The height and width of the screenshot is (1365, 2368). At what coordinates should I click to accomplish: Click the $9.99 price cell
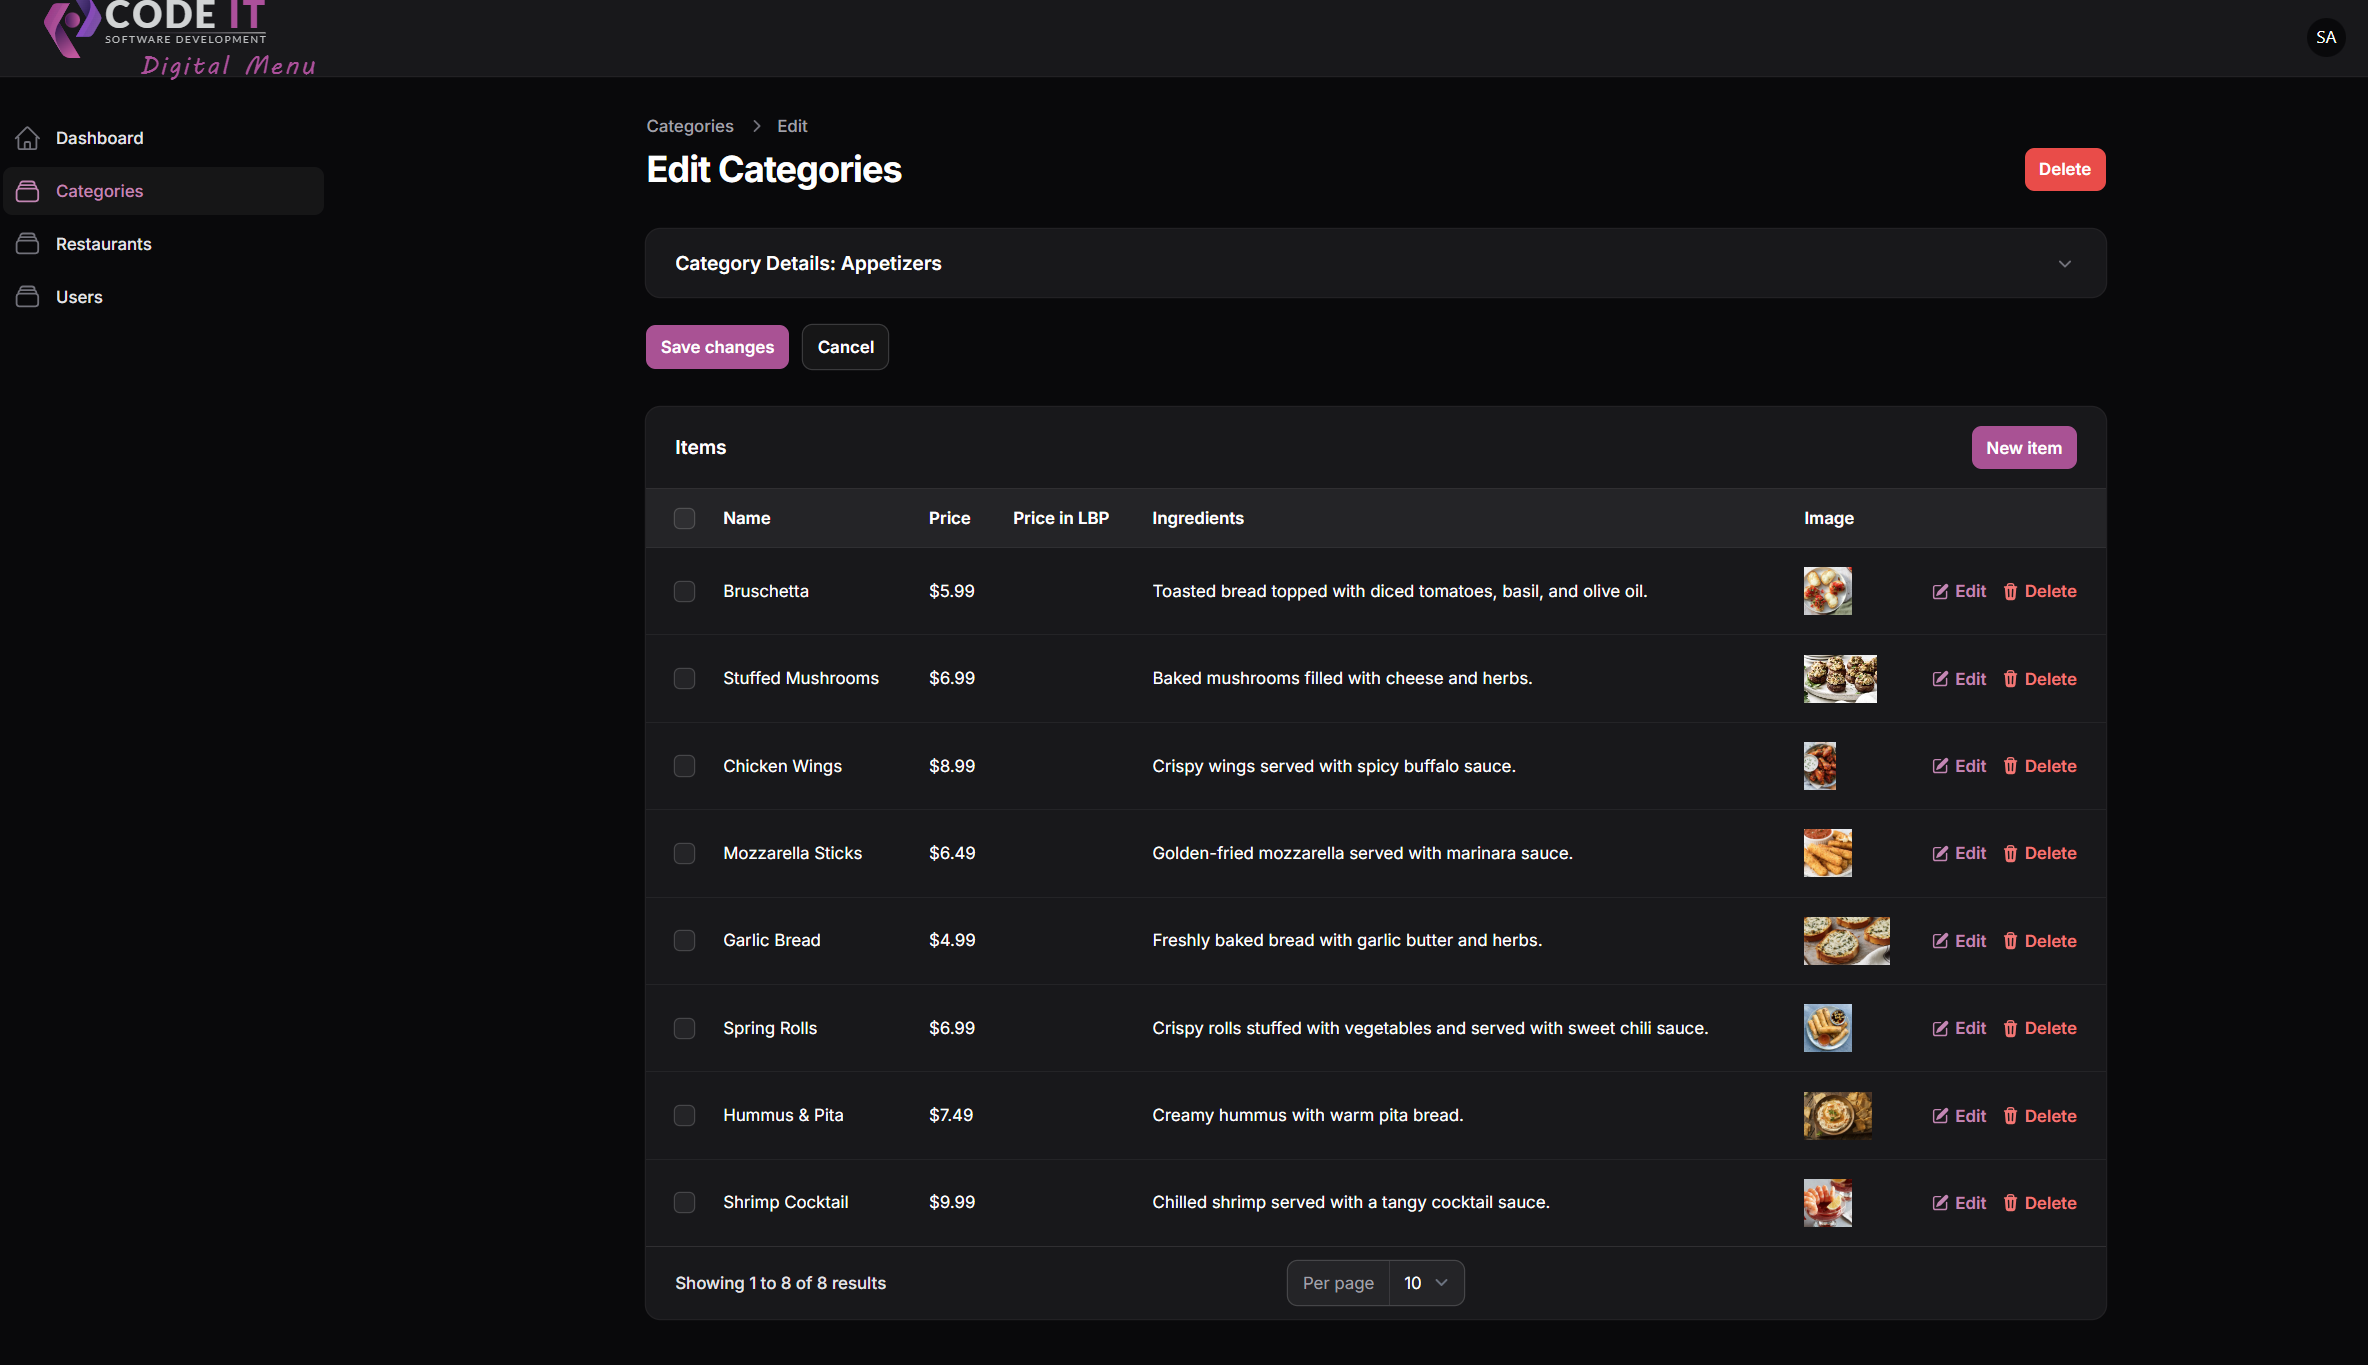[x=951, y=1202]
